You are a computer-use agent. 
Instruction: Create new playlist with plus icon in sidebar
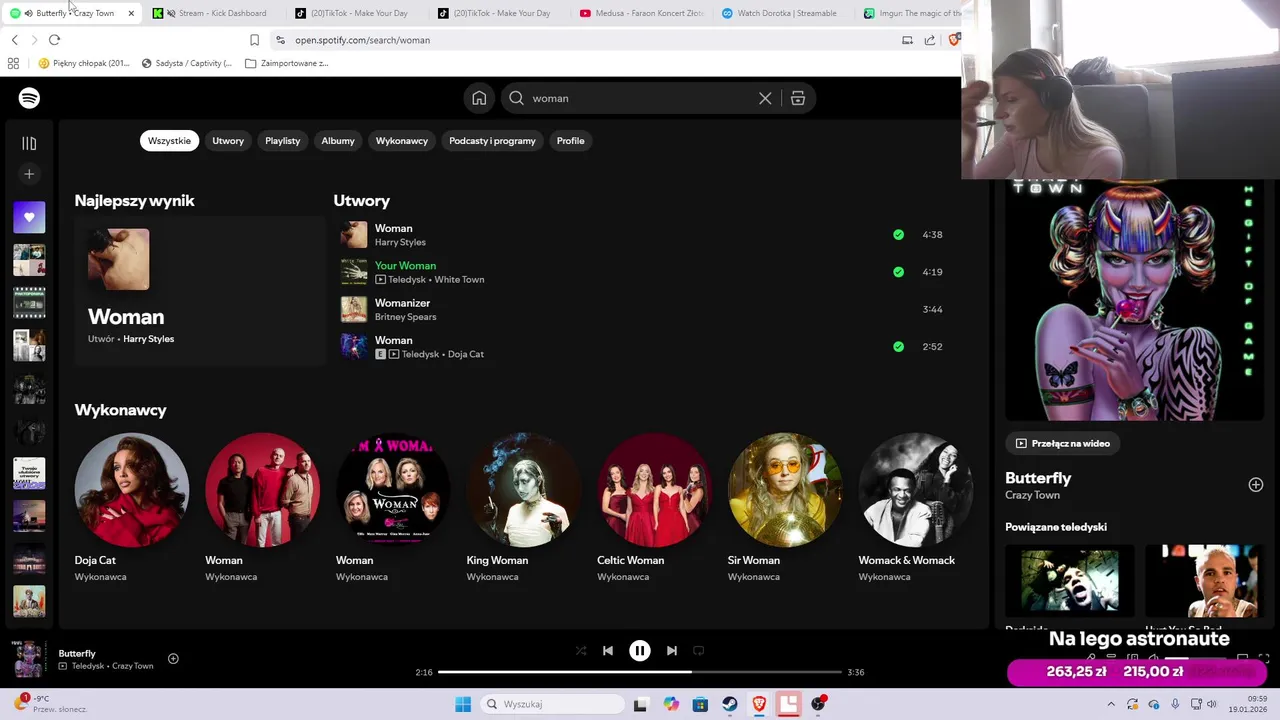29,174
